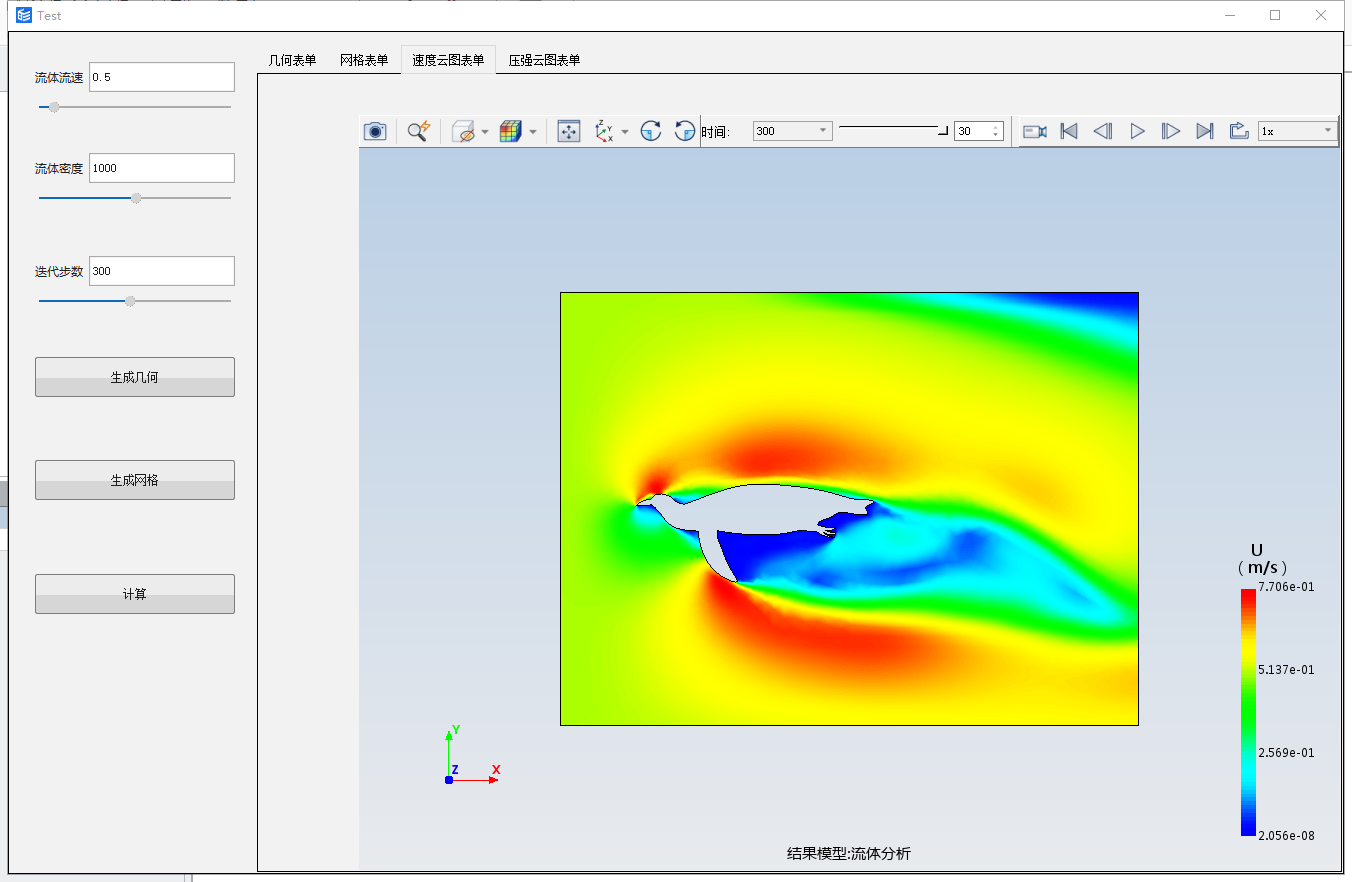Click the 生成几何 button
Screen dimensions: 1352x882
135,377
